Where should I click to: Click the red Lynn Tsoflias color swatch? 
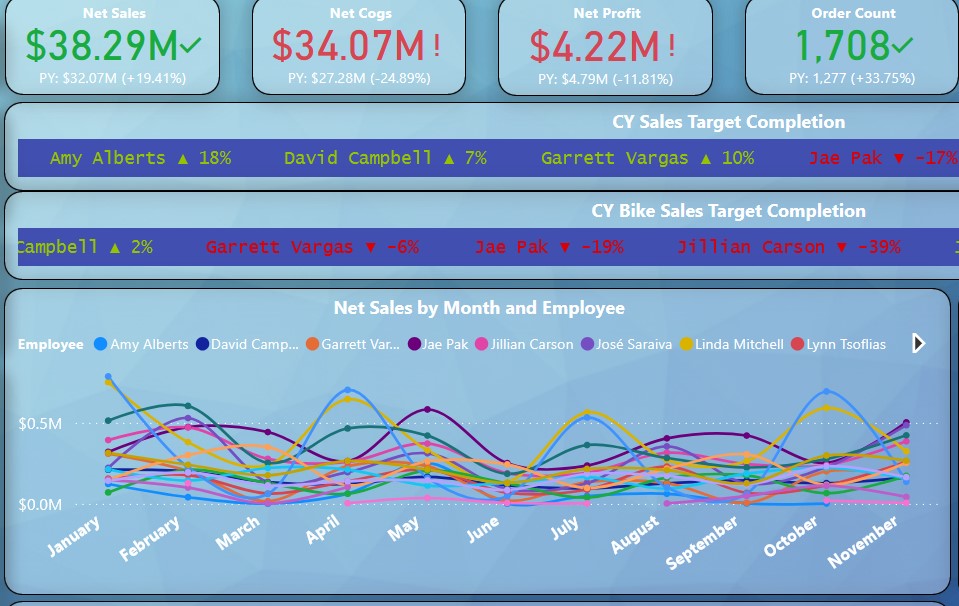coord(796,344)
